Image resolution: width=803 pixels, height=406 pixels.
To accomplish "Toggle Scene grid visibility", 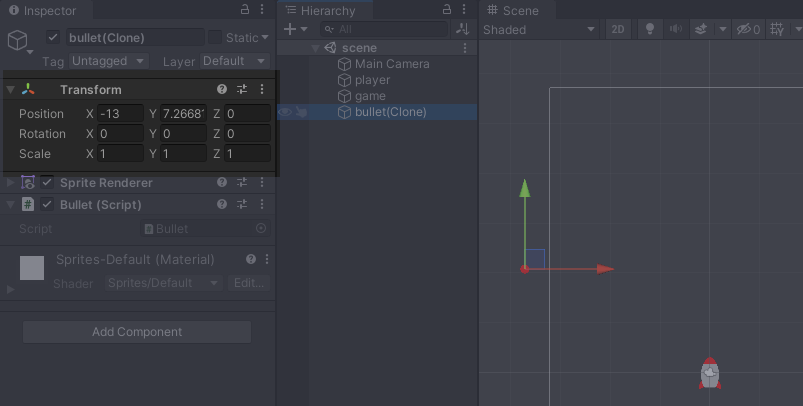I will [777, 29].
